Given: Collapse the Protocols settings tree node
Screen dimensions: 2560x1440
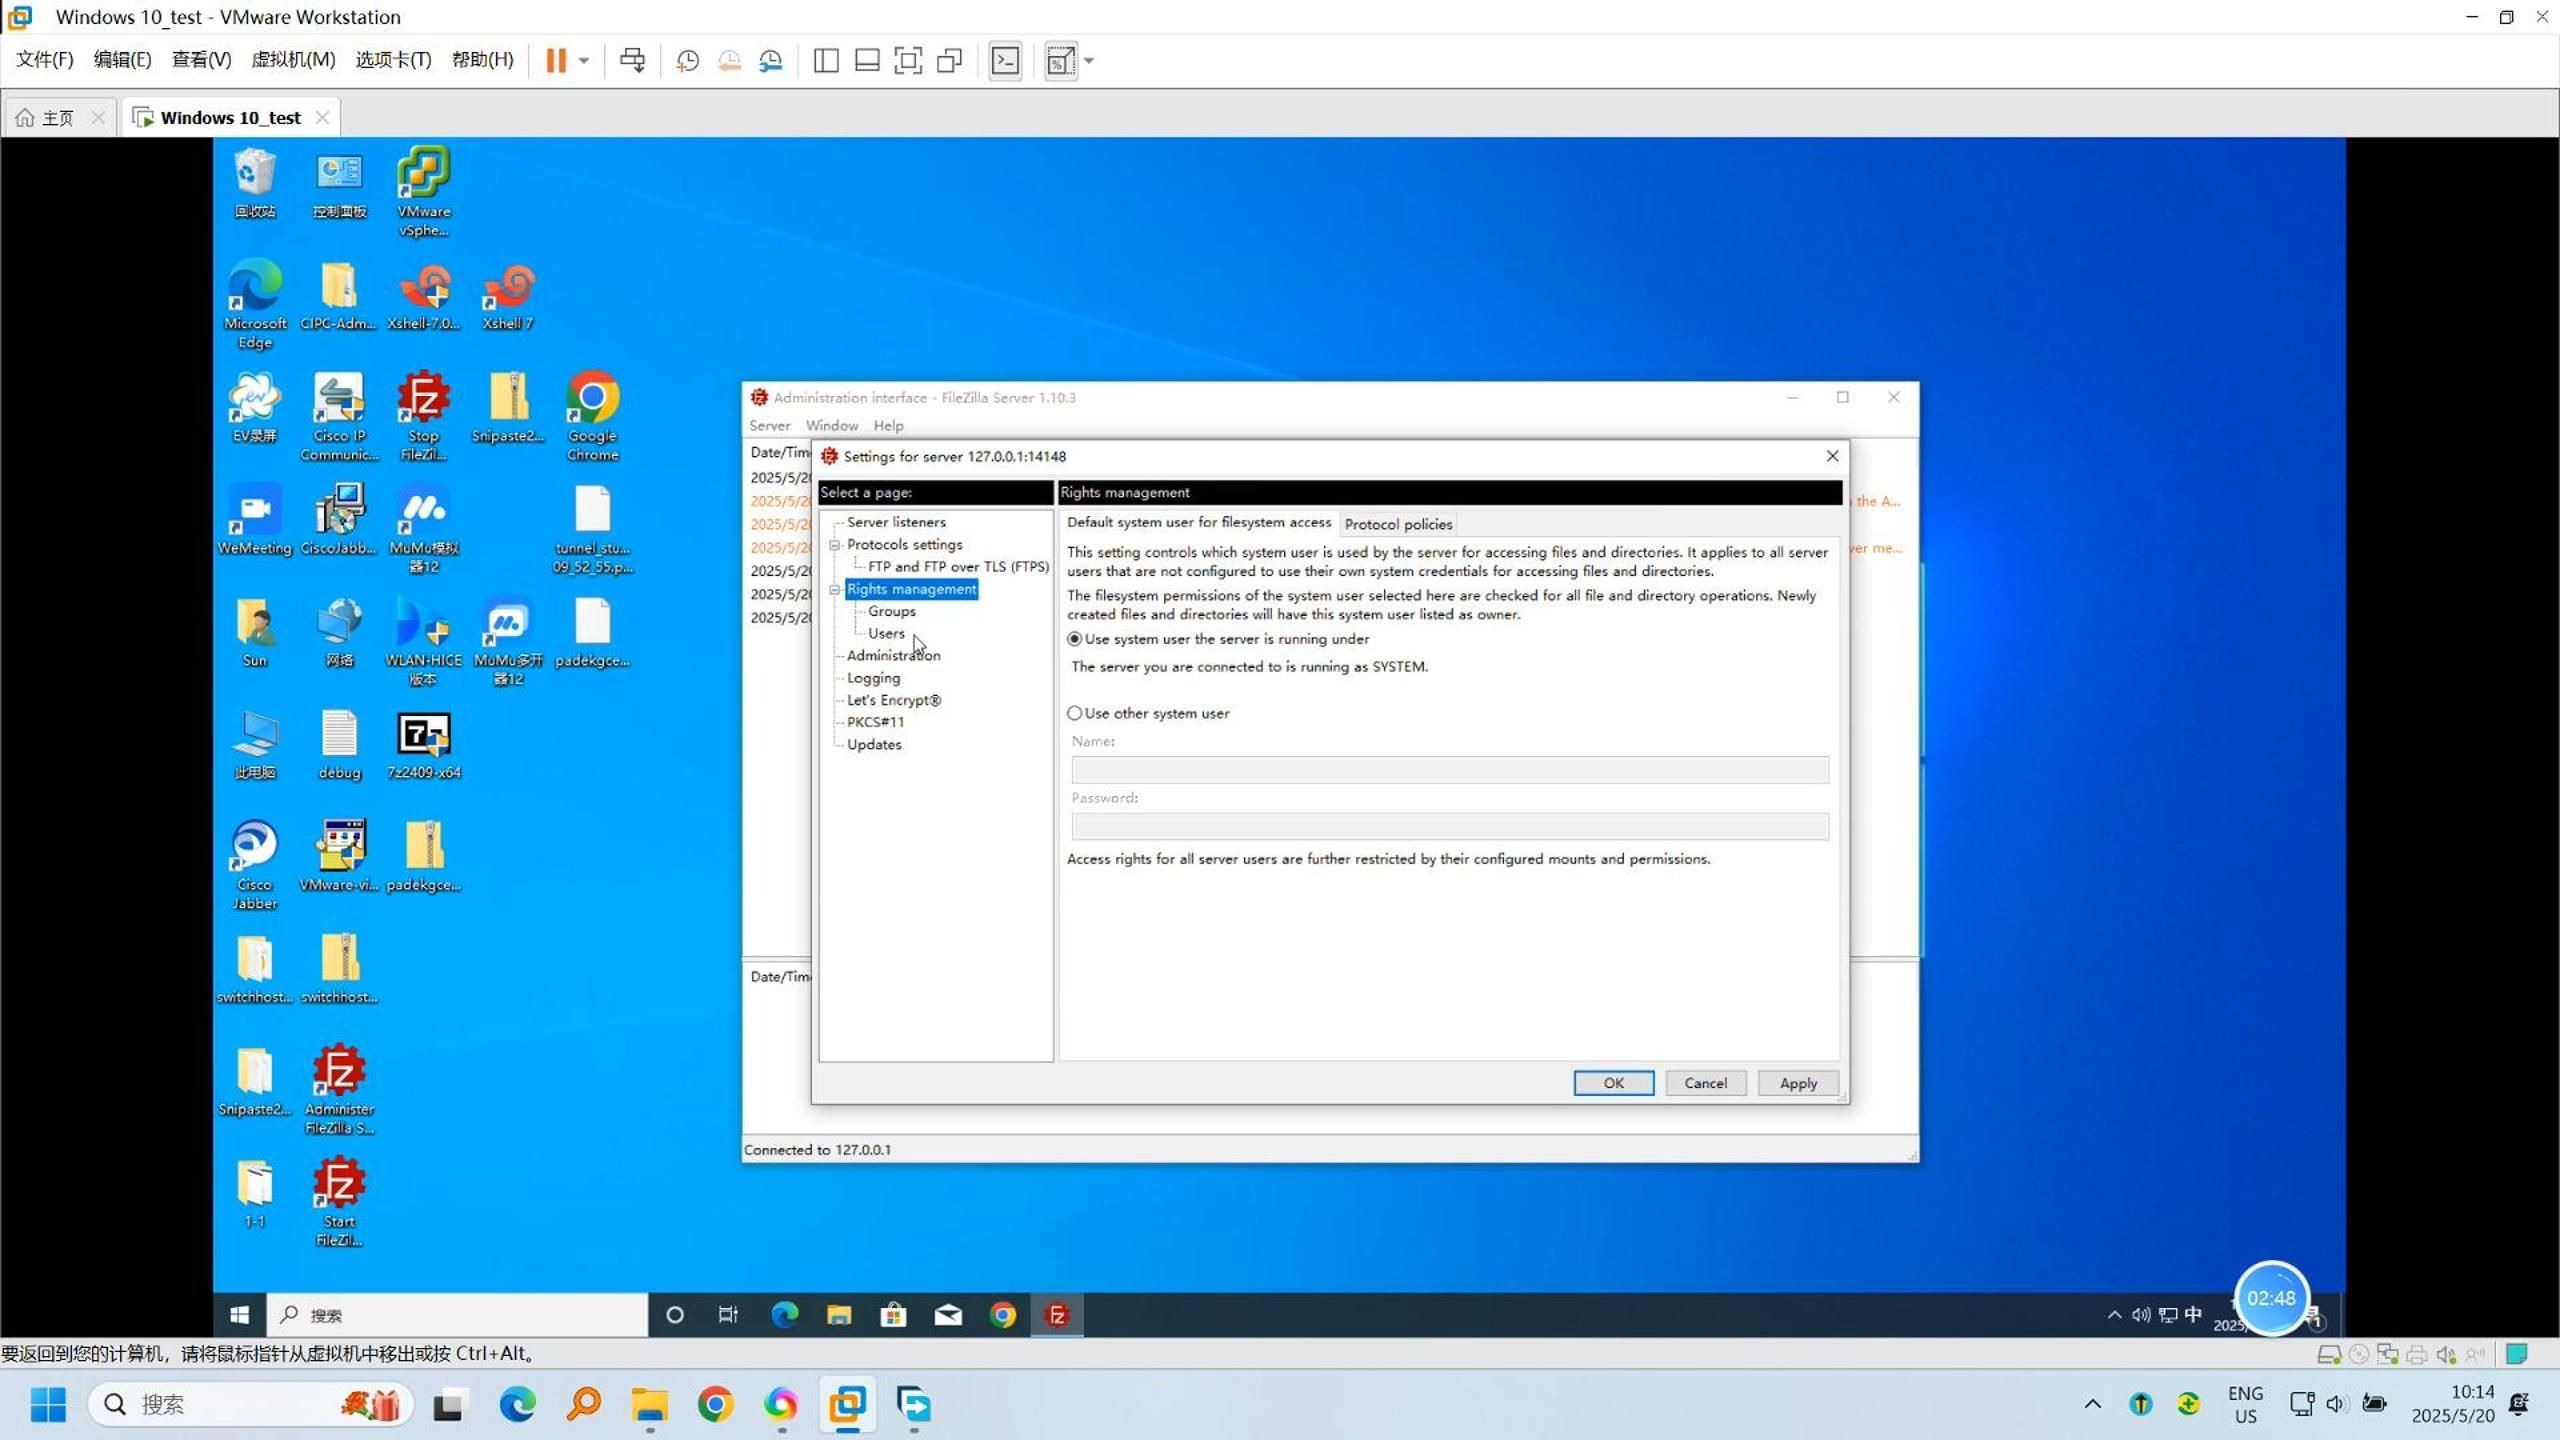Looking at the screenshot, I should click(834, 545).
